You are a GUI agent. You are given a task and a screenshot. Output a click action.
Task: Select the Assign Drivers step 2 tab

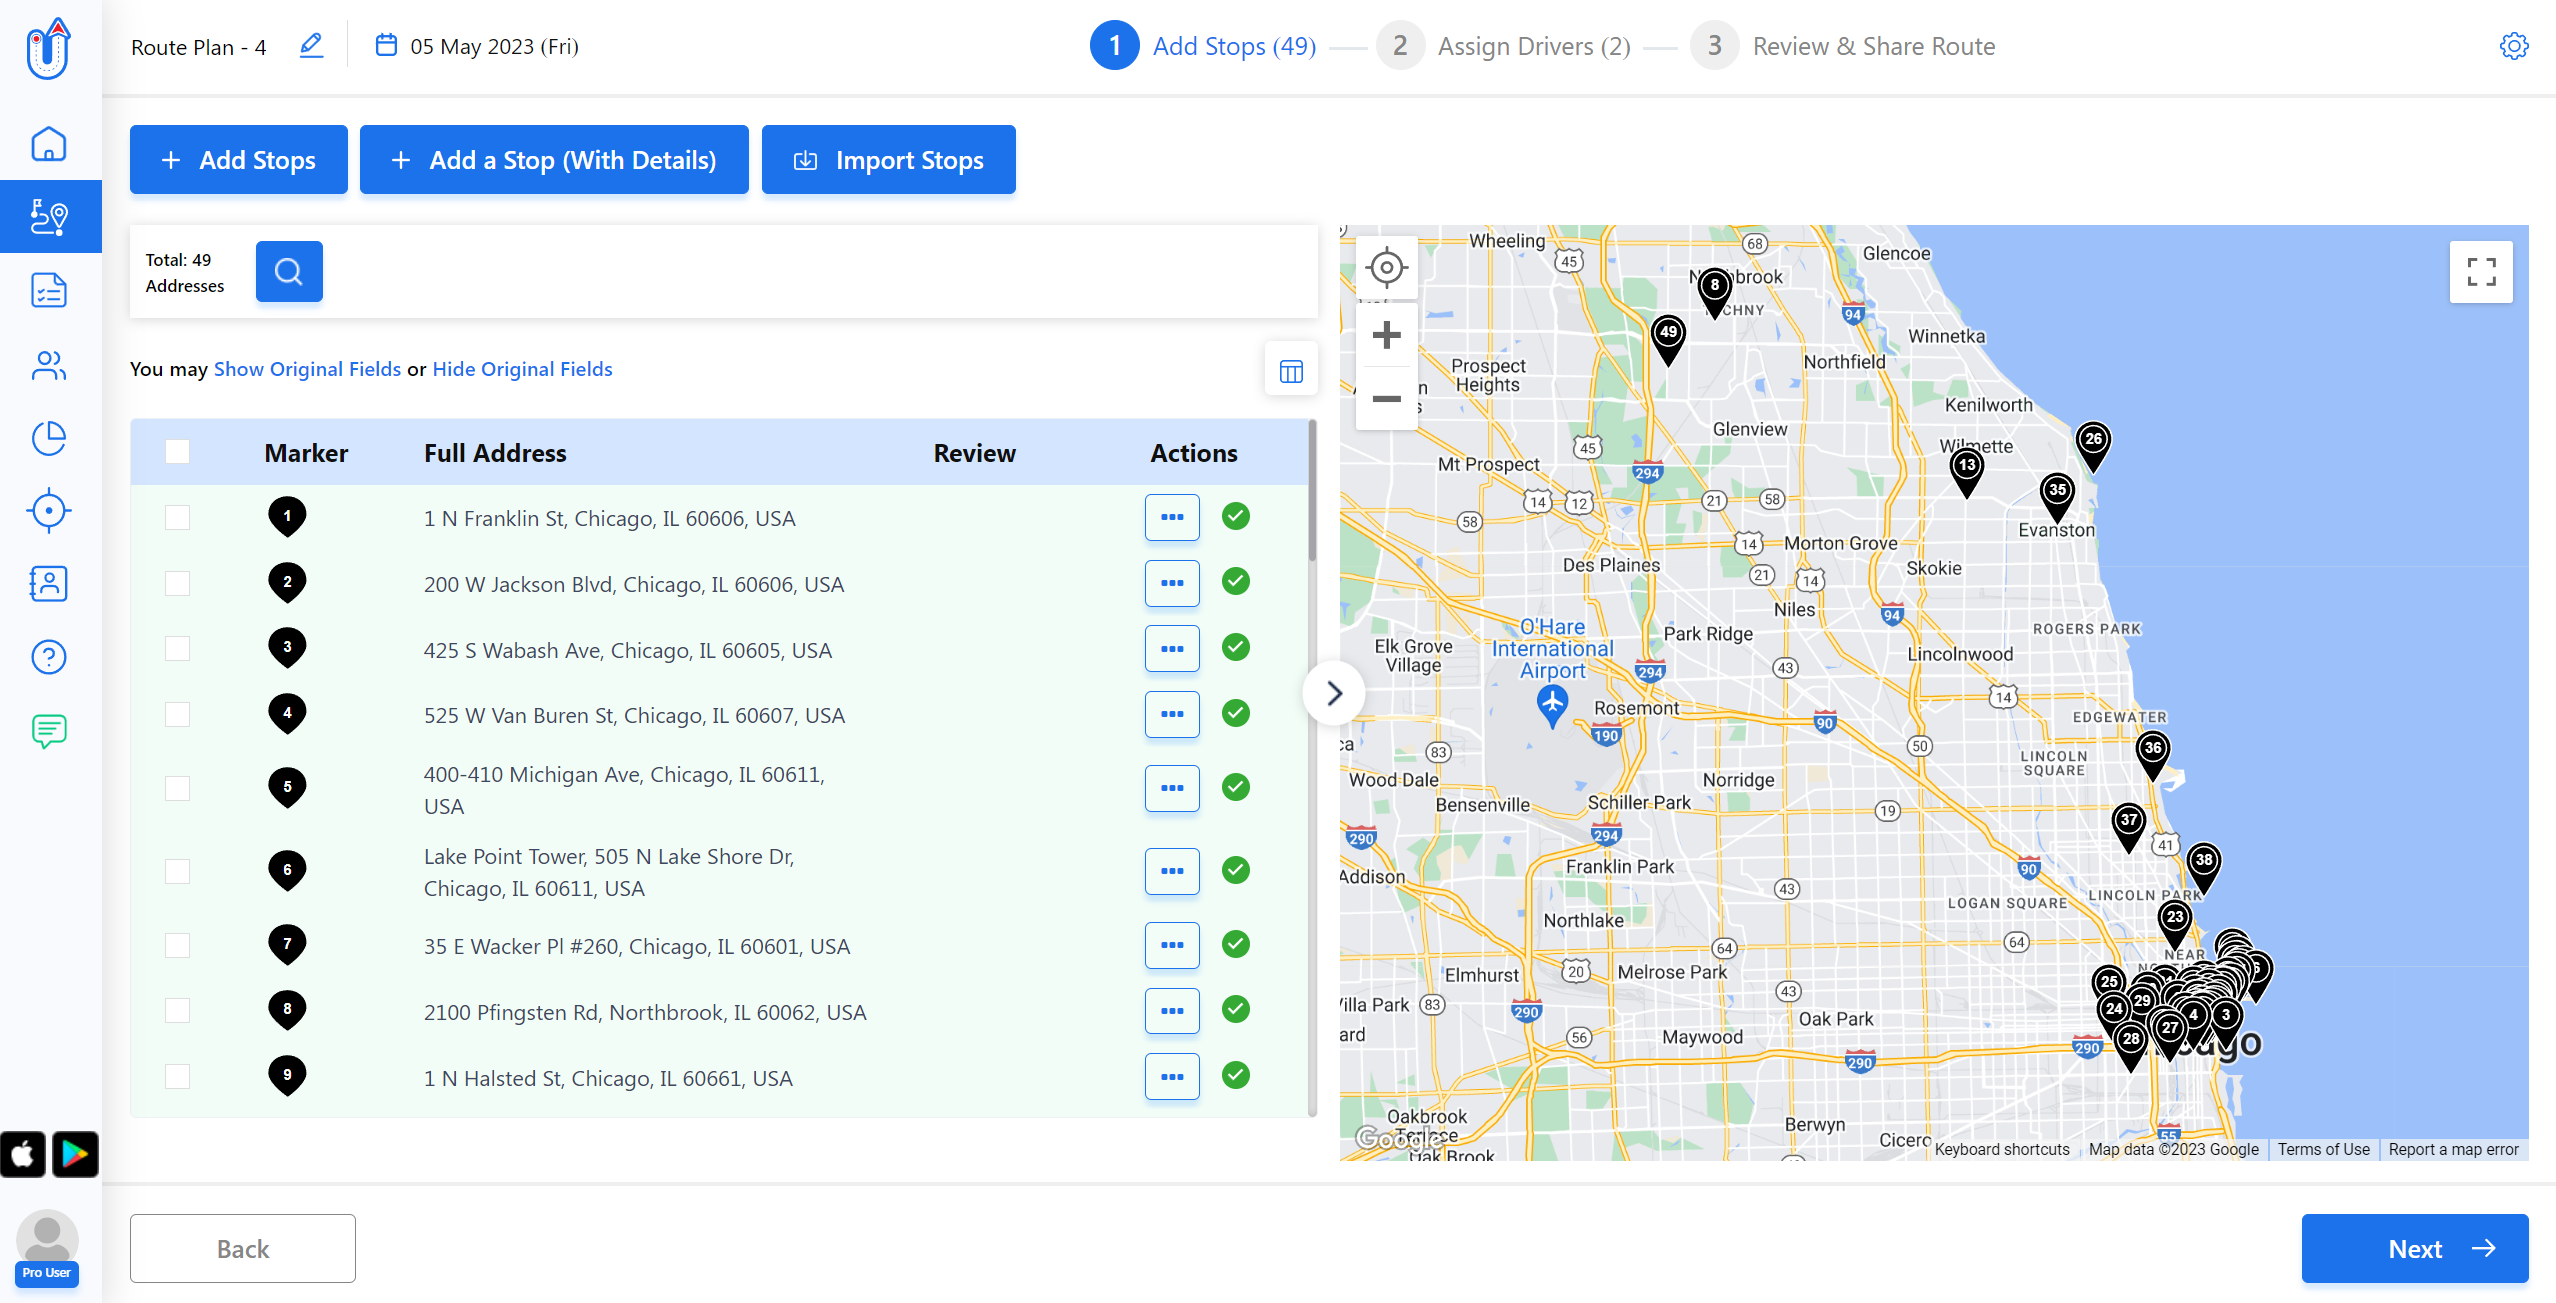click(x=1502, y=45)
